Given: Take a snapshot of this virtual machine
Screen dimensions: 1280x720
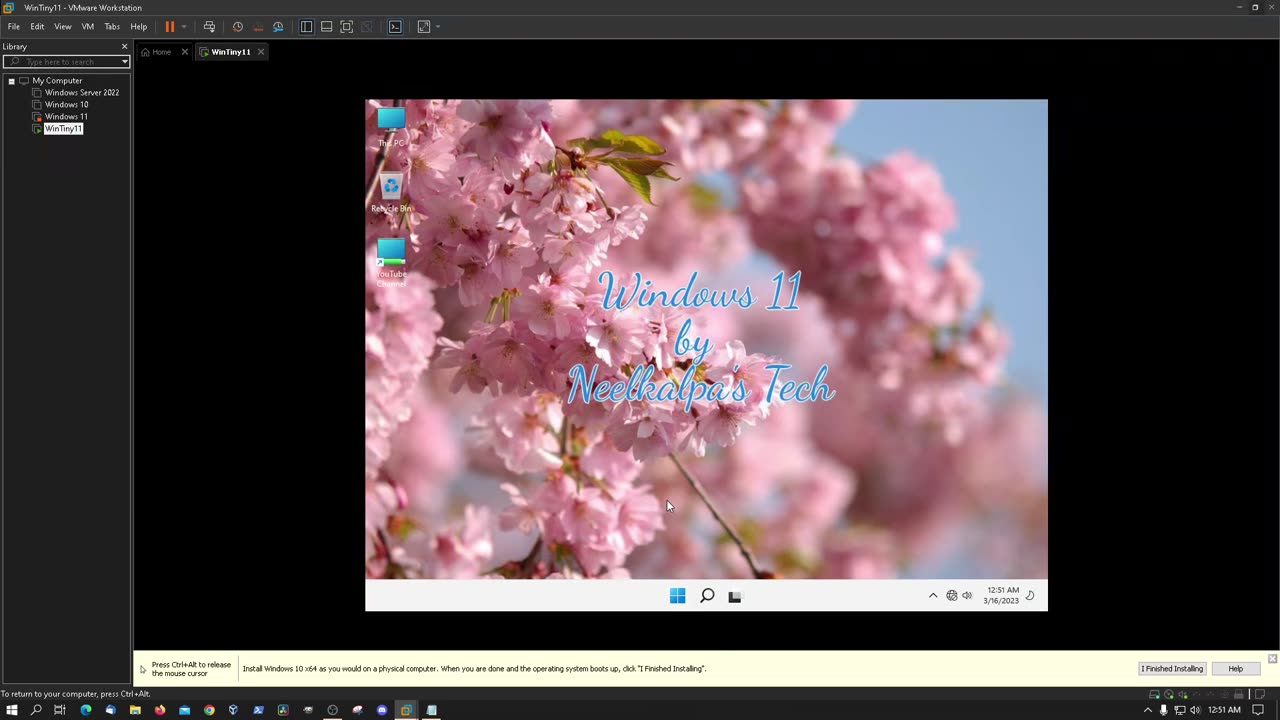Looking at the screenshot, I should (x=237, y=27).
